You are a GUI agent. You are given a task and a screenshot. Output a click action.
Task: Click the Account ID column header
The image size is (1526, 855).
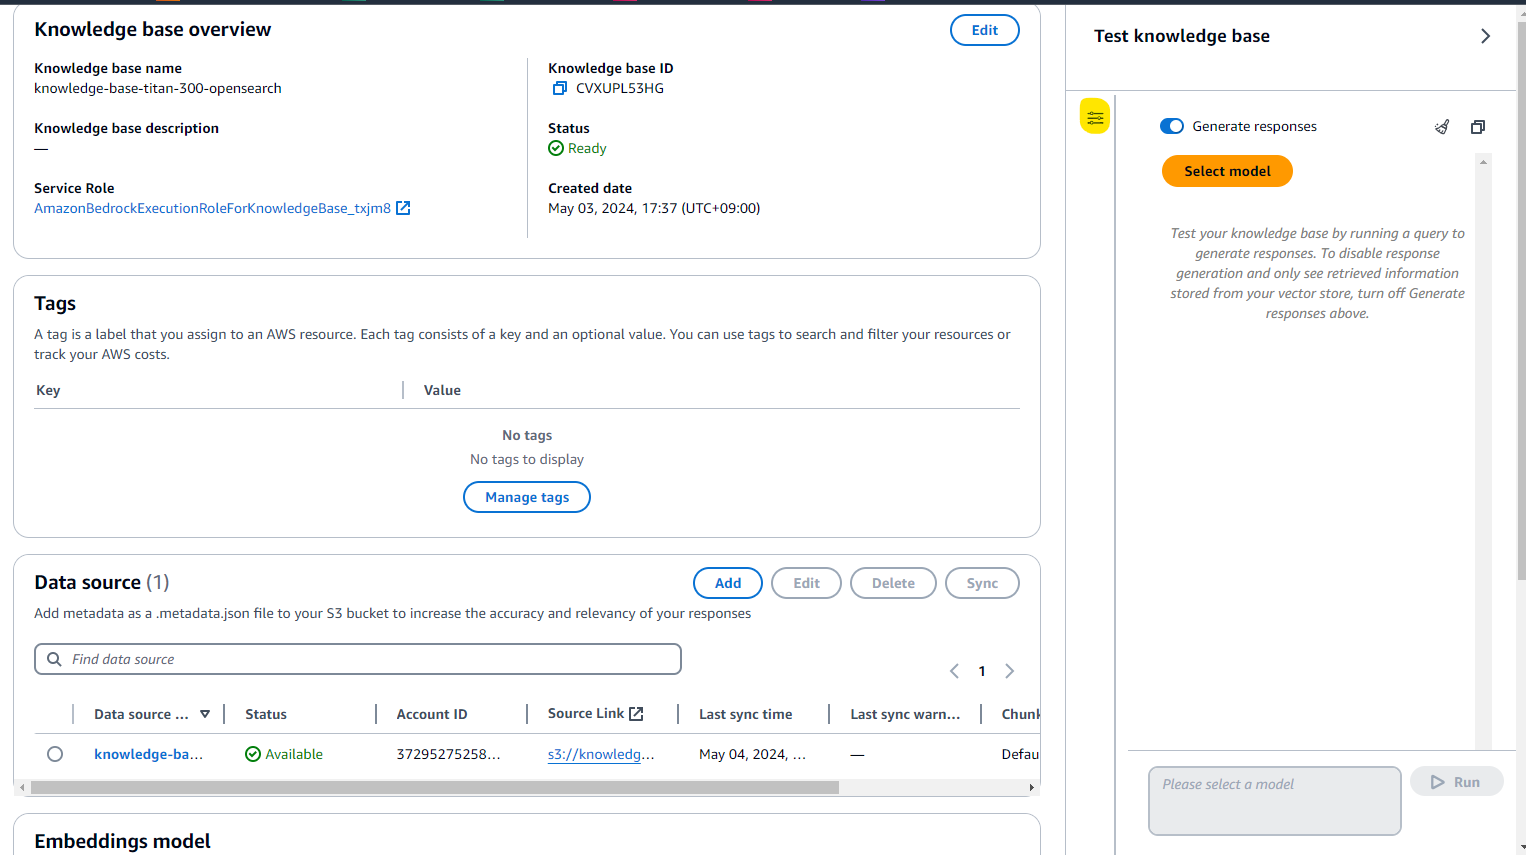pyautogui.click(x=432, y=714)
